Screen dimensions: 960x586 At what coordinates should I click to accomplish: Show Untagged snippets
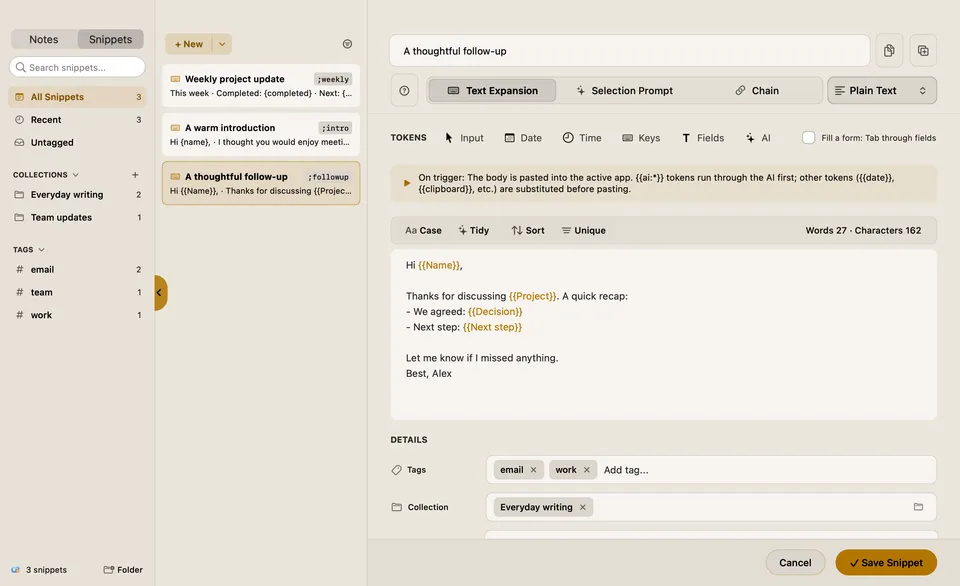click(x=77, y=142)
